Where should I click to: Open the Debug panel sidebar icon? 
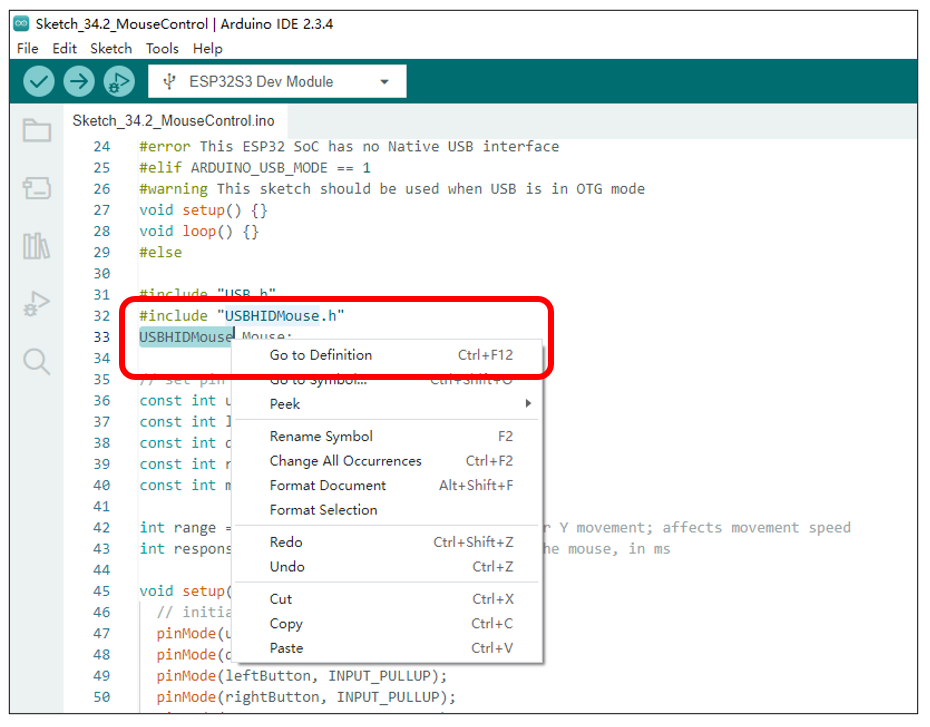pyautogui.click(x=37, y=303)
